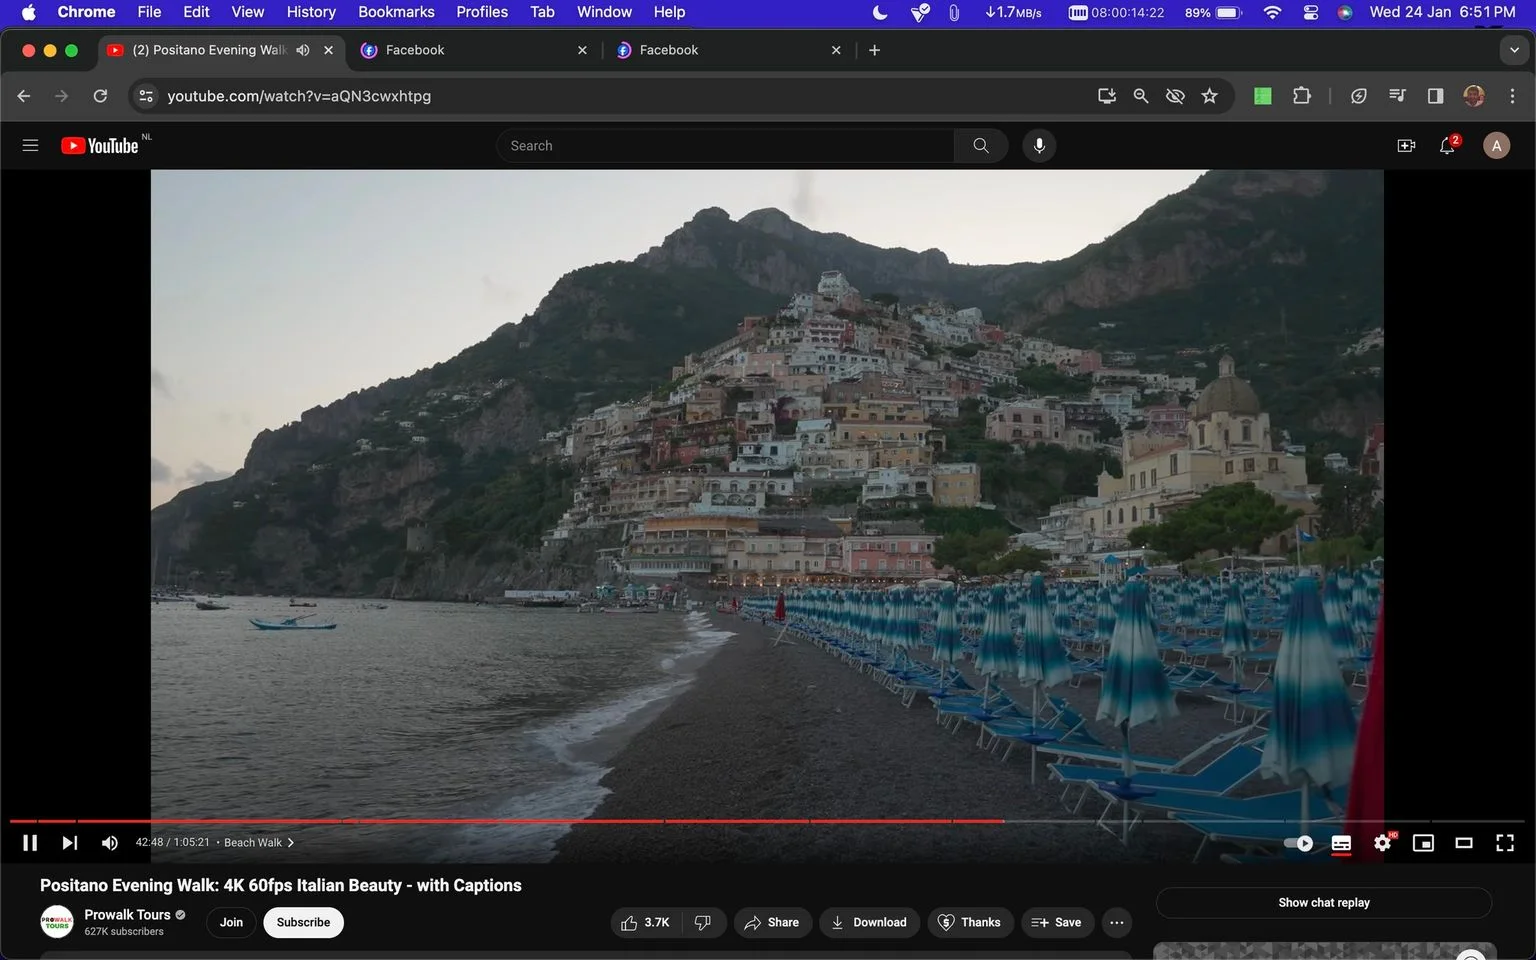Toggle Chrome side panel
The image size is (1536, 960).
click(1435, 96)
